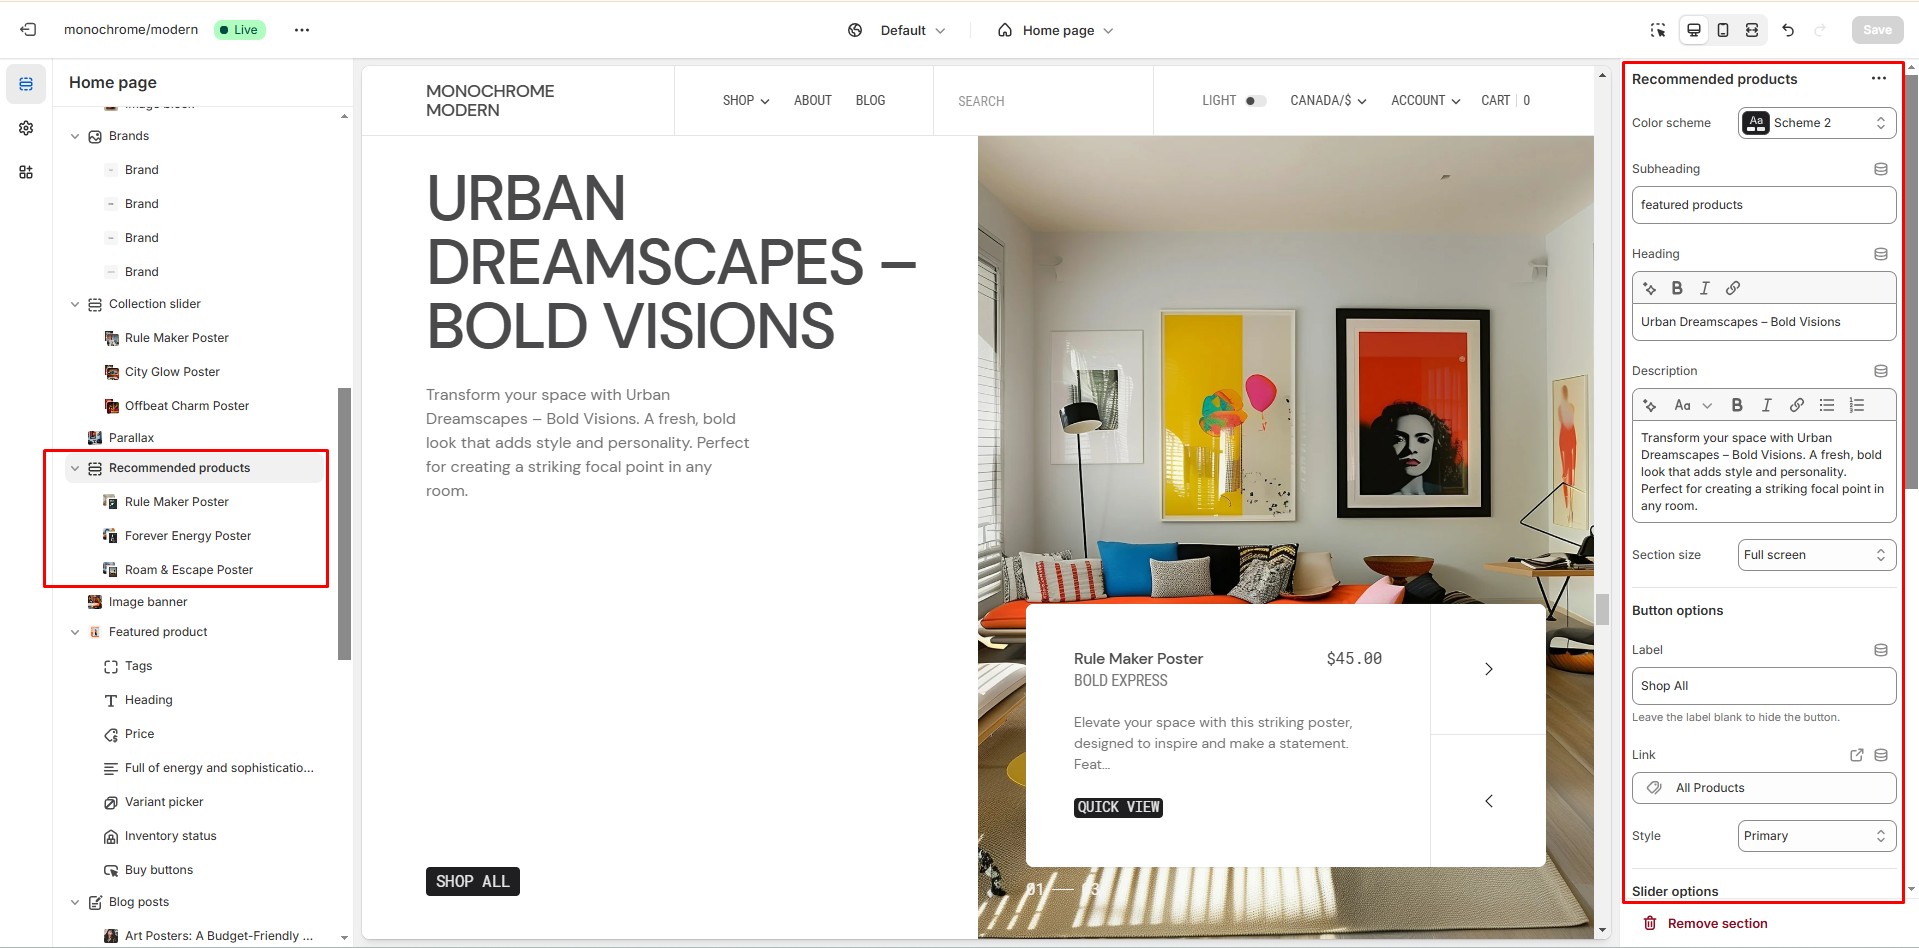Click the exit editor back icon
Screen dimensions: 1919x948
28,30
